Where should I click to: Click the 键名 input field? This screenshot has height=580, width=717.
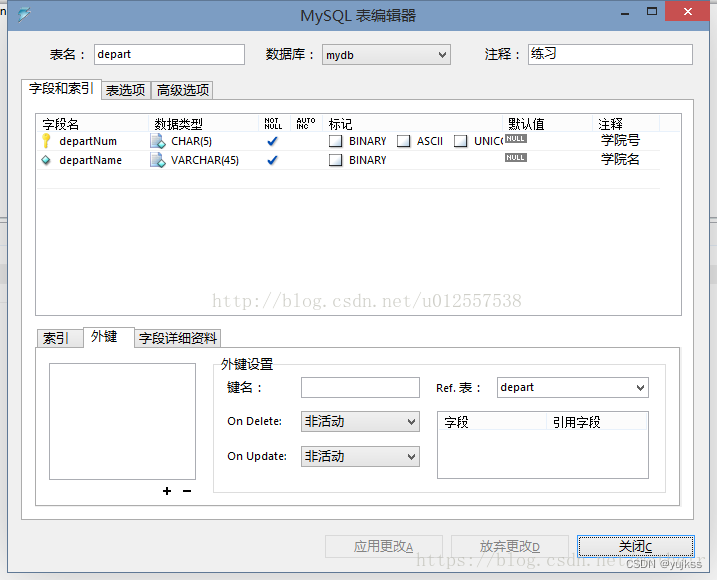(360, 387)
